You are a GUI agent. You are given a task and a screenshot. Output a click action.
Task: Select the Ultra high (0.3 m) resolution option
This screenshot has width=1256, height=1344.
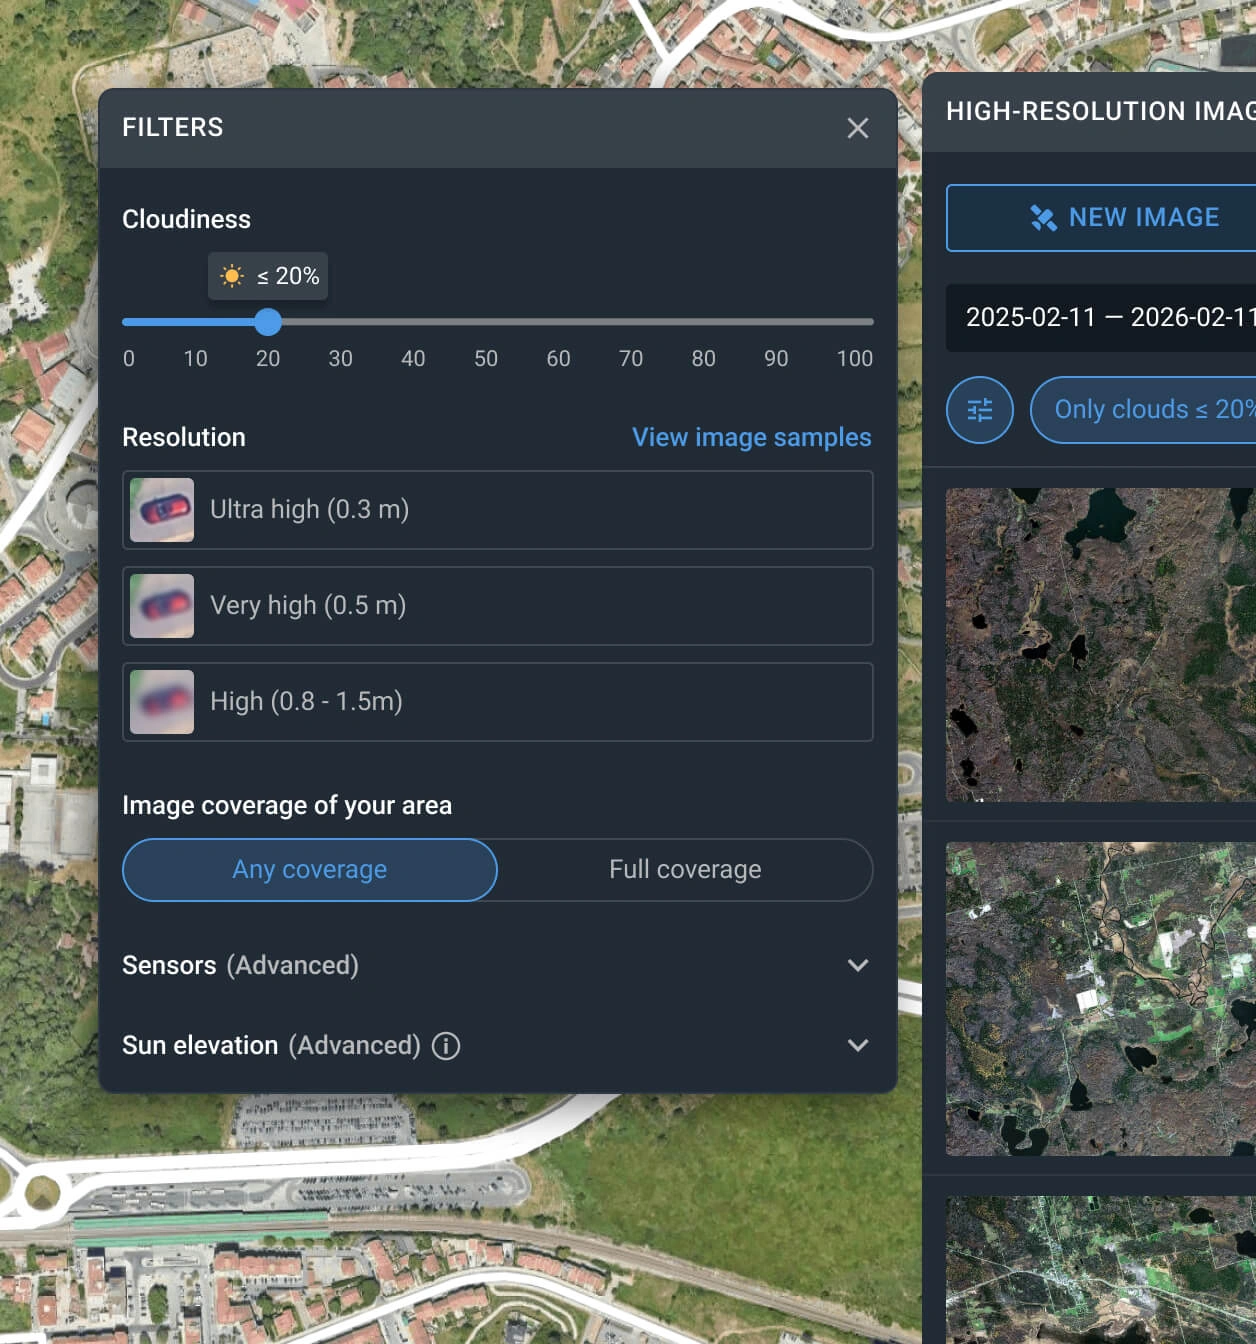(497, 510)
